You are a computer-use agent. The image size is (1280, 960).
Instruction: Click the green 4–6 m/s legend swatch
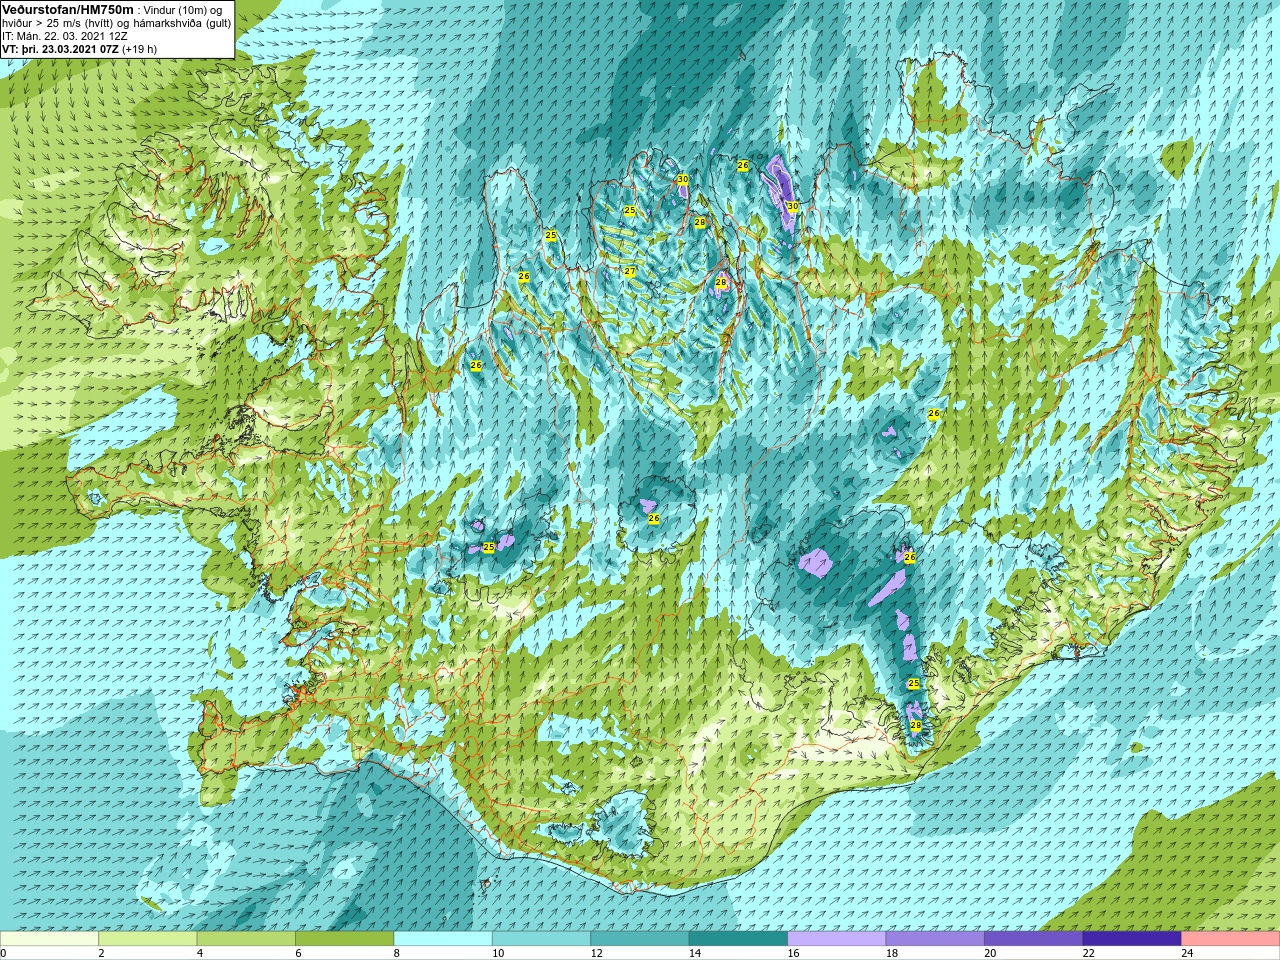[x=246, y=939]
